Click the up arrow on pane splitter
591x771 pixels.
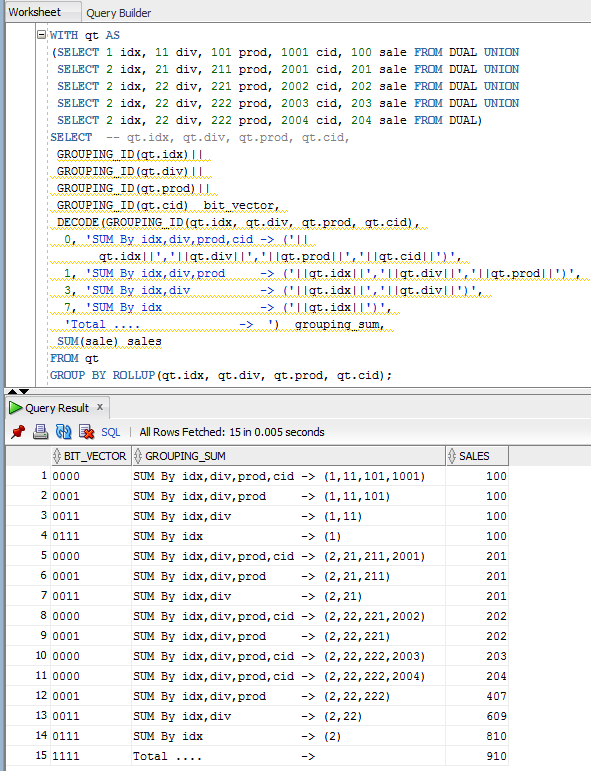(12, 391)
